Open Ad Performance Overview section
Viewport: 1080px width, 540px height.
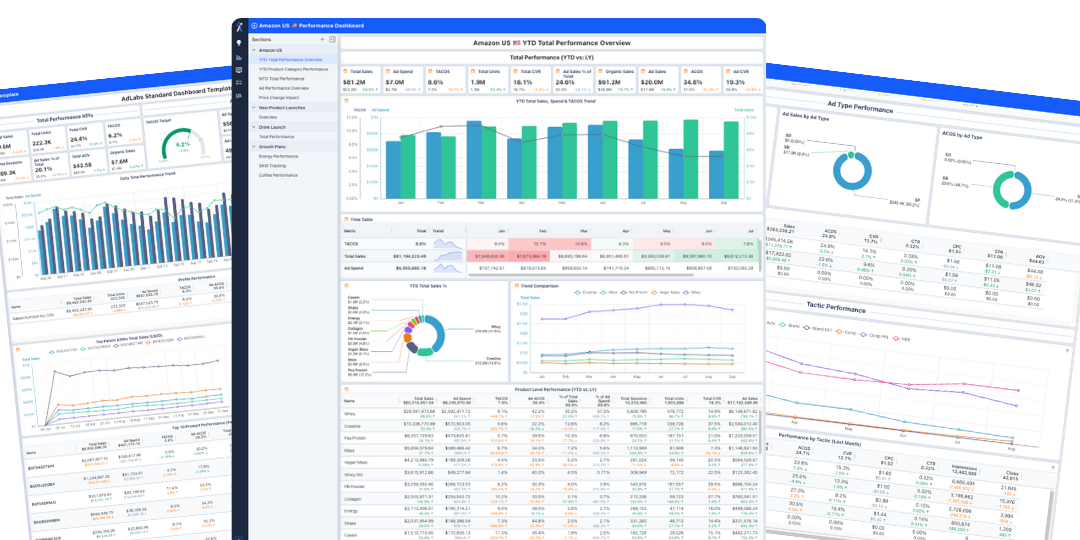[x=294, y=88]
